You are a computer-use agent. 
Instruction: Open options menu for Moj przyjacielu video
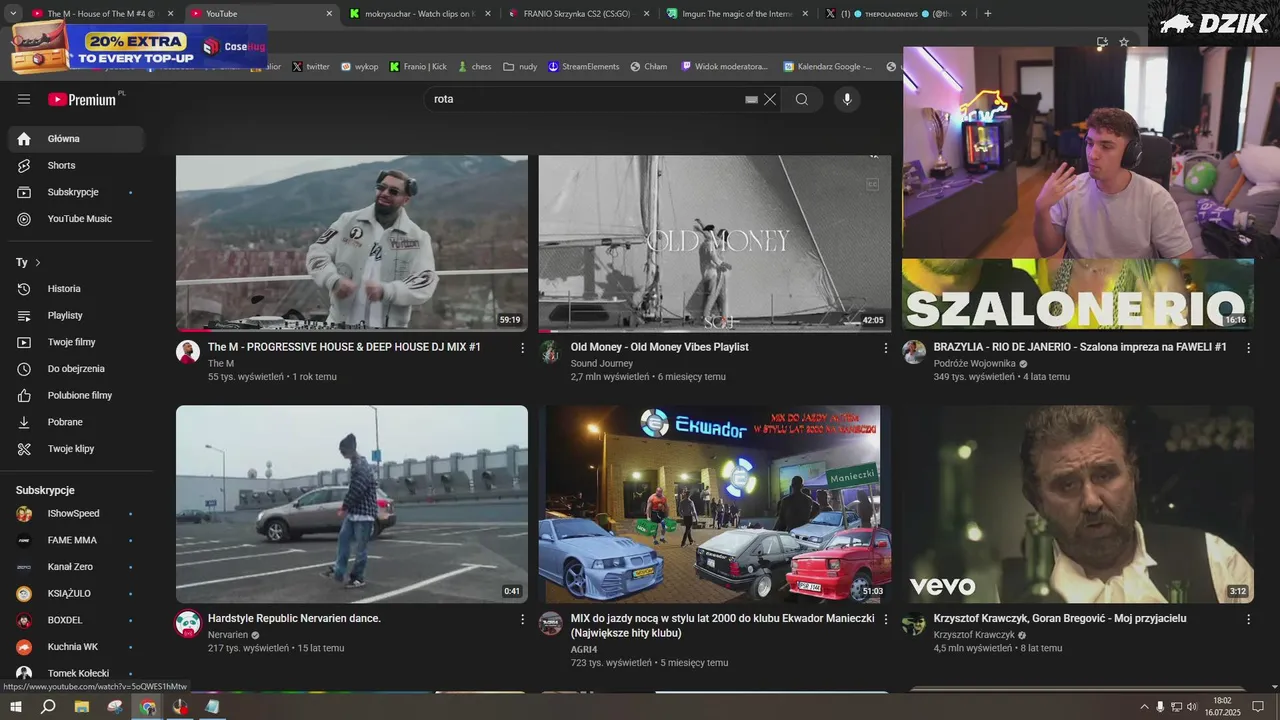1248,620
